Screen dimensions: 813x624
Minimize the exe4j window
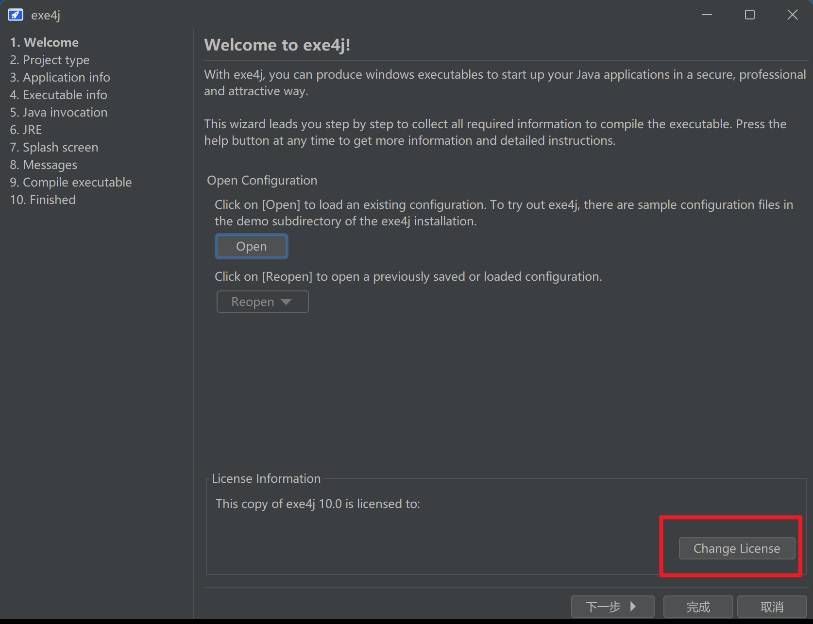tap(707, 15)
